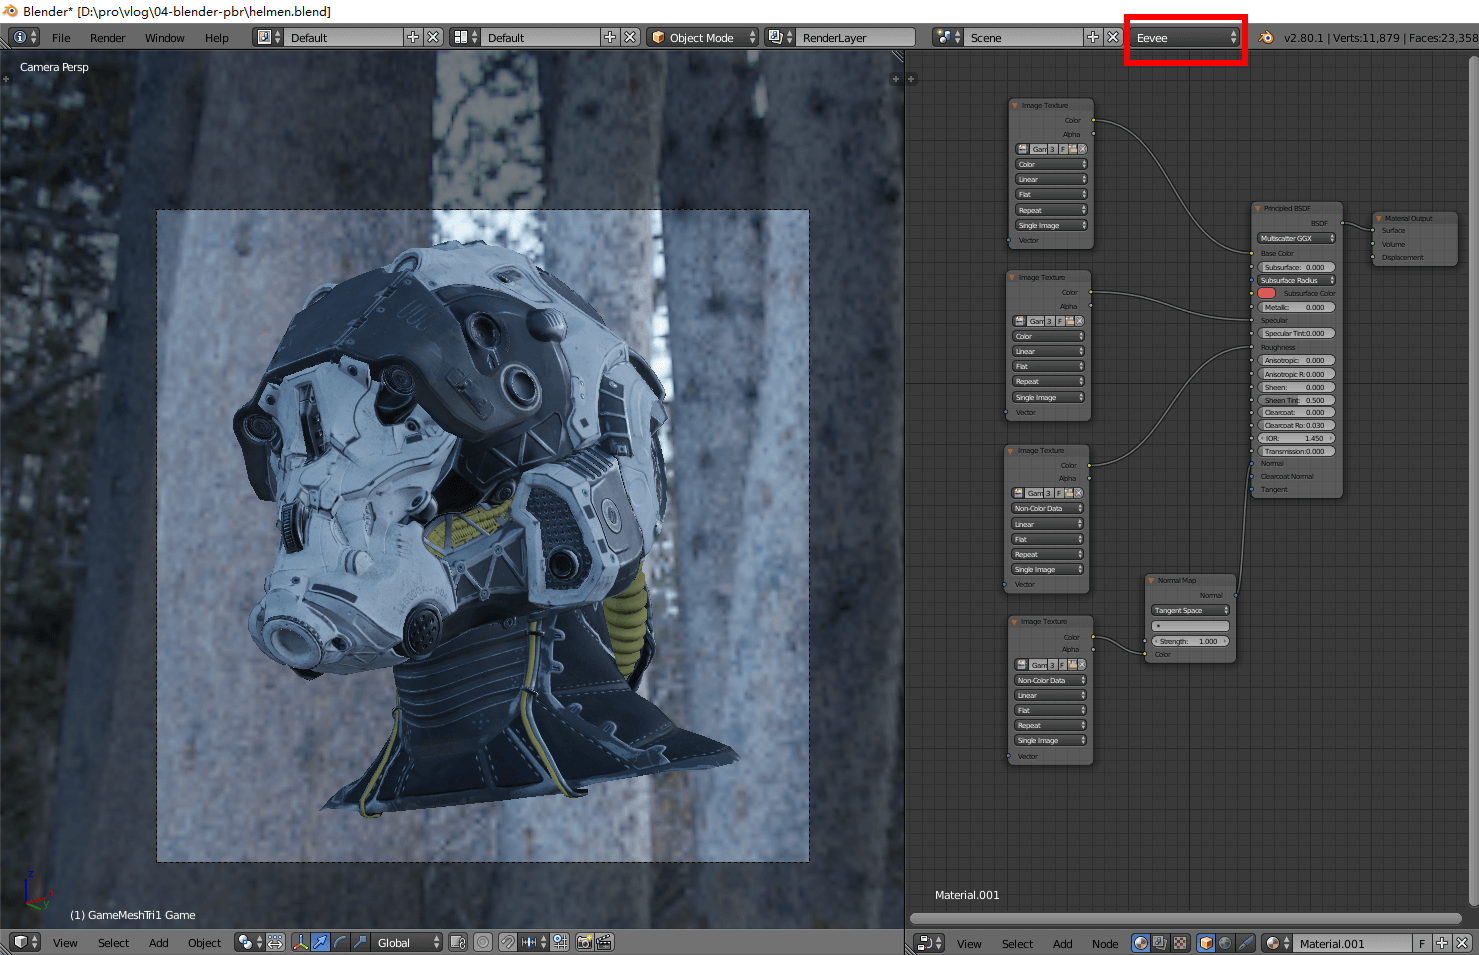The height and width of the screenshot is (955, 1479).
Task: Collapse the Normal Map node triangle
Action: pyautogui.click(x=1152, y=580)
